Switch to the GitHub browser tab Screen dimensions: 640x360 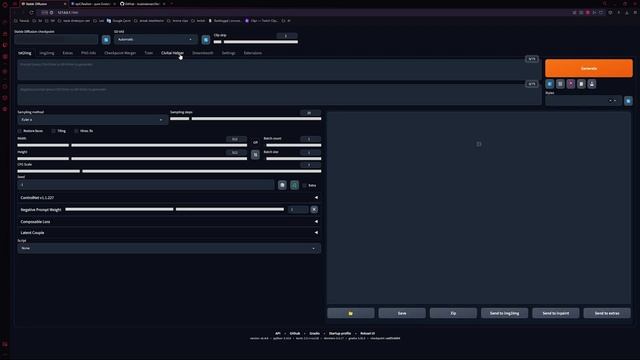(143, 4)
